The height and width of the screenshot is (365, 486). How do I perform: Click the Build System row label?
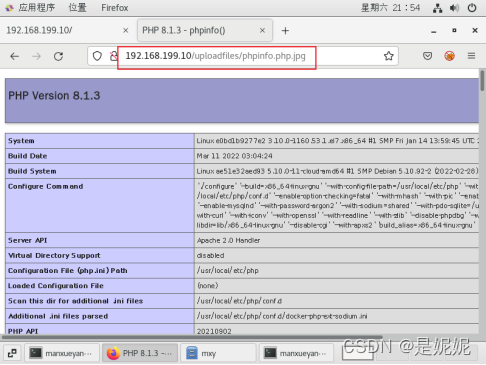(x=32, y=171)
